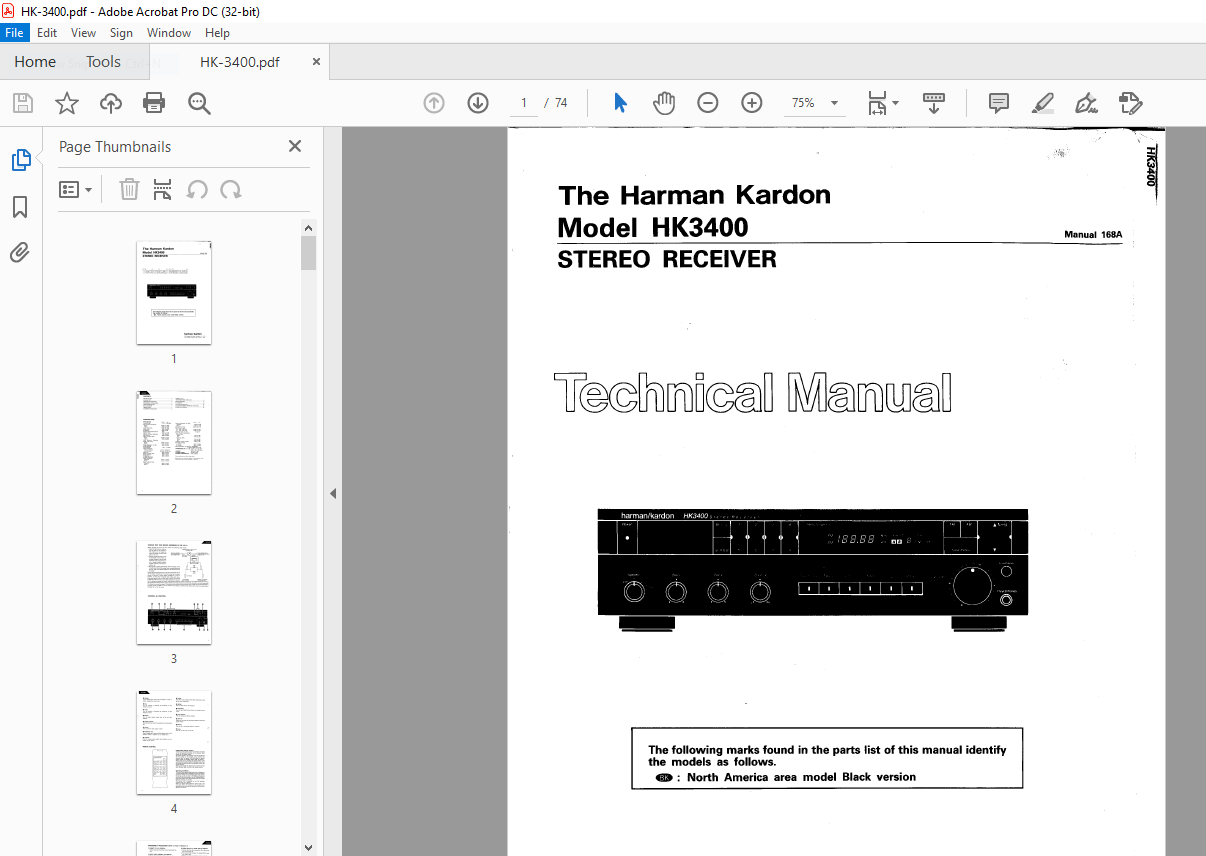Open the Help menu
The width and height of the screenshot is (1206, 856).
pyautogui.click(x=217, y=33)
